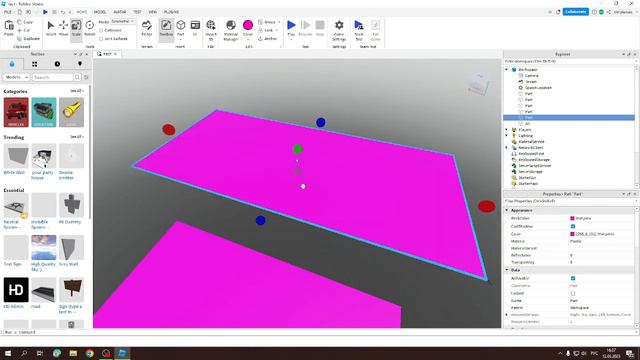Click the Anchor button

268,39
